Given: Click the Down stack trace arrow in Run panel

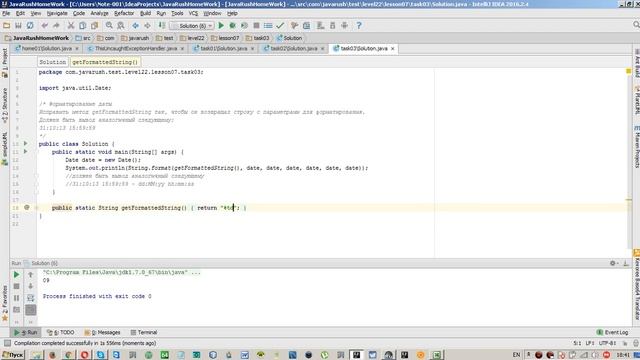Looking at the screenshot, I should point(31,287).
